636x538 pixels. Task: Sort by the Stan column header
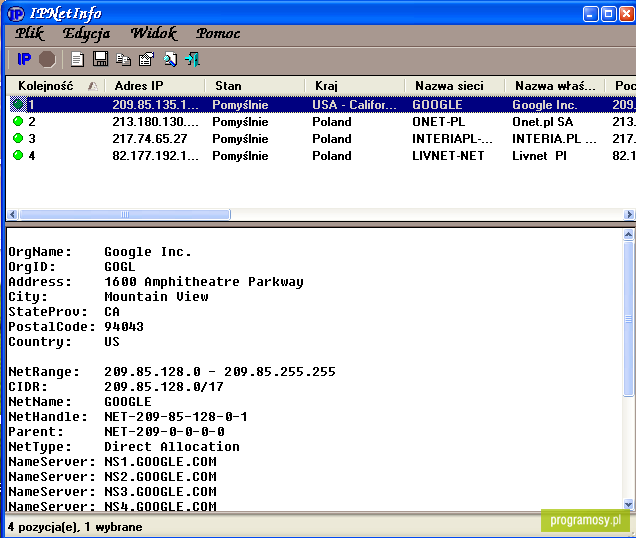click(255, 86)
